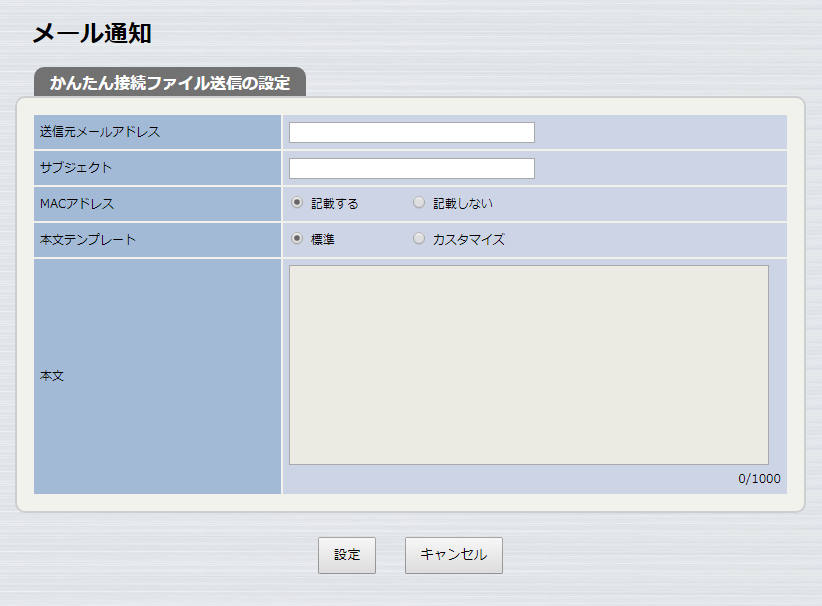Choose the 記載しない radio button
Image resolution: width=822 pixels, height=606 pixels.
pos(419,203)
